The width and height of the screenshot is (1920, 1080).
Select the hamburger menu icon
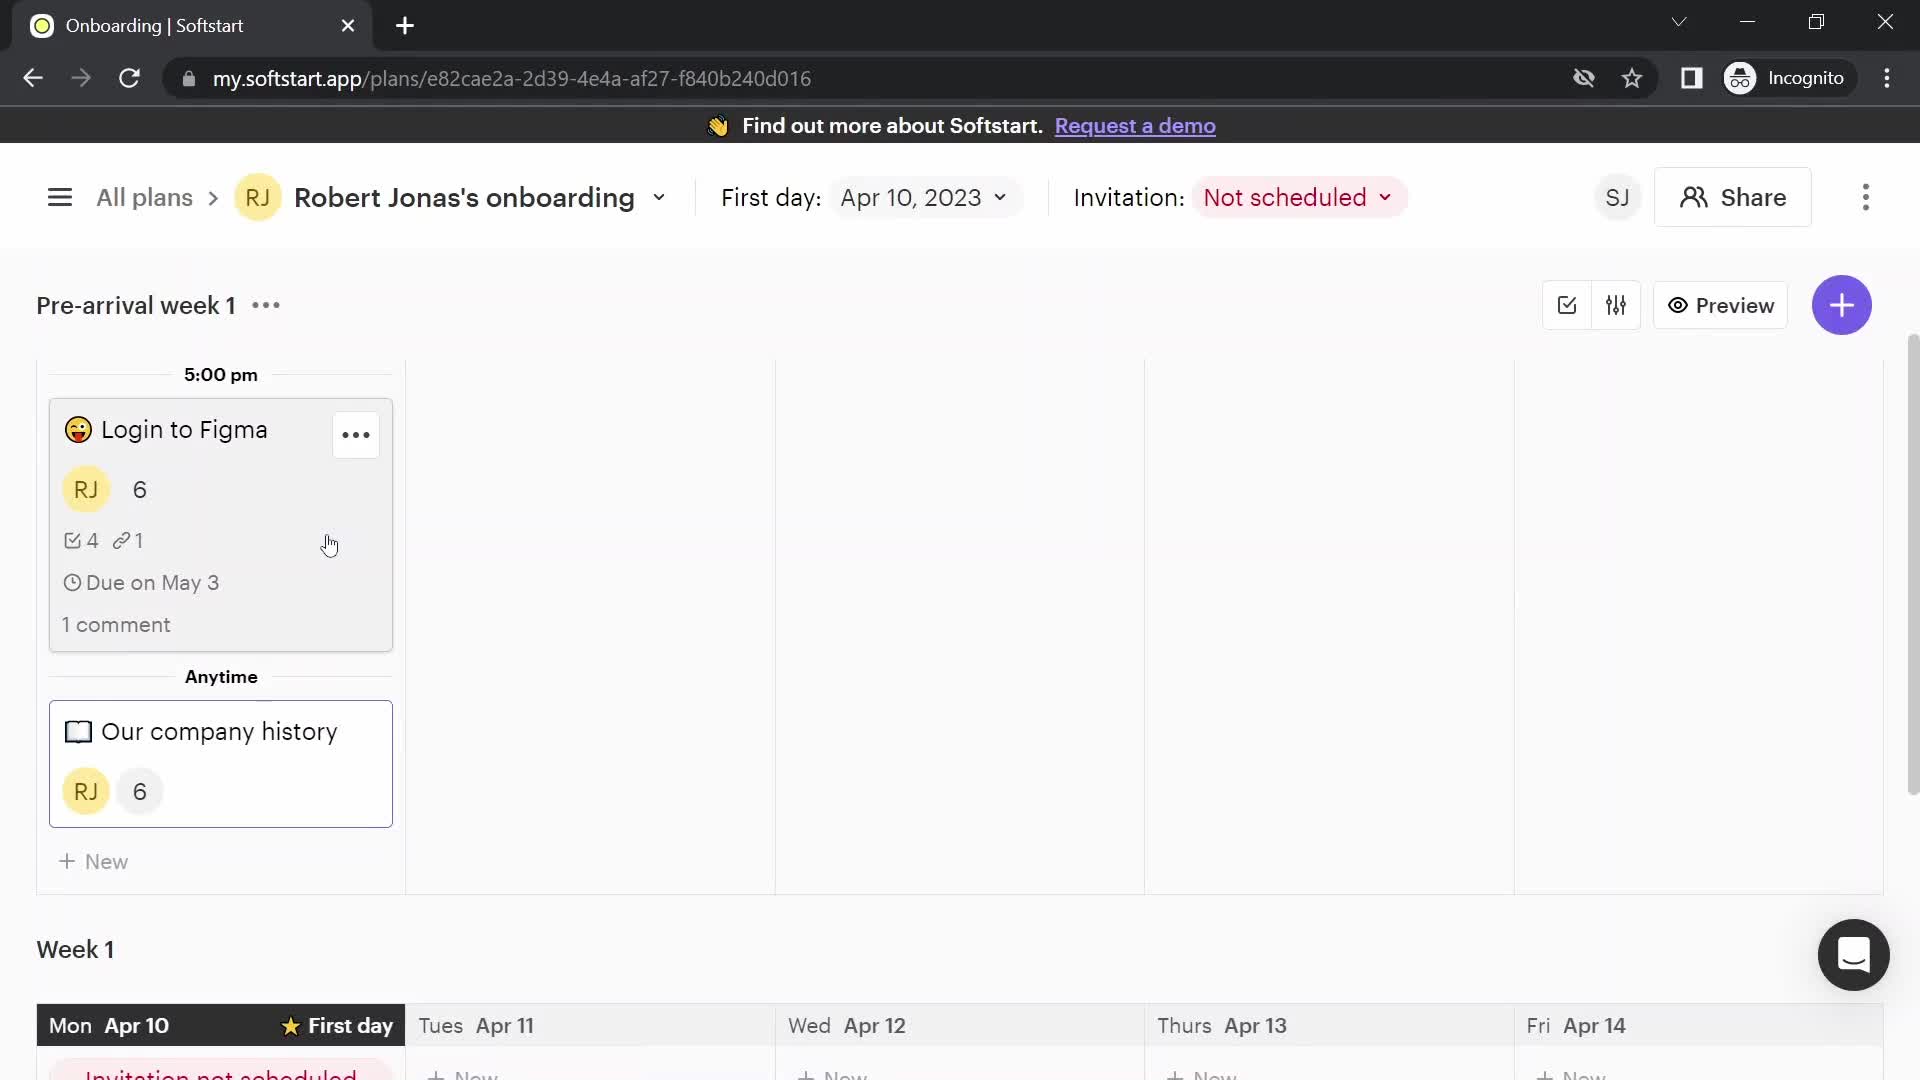click(59, 196)
